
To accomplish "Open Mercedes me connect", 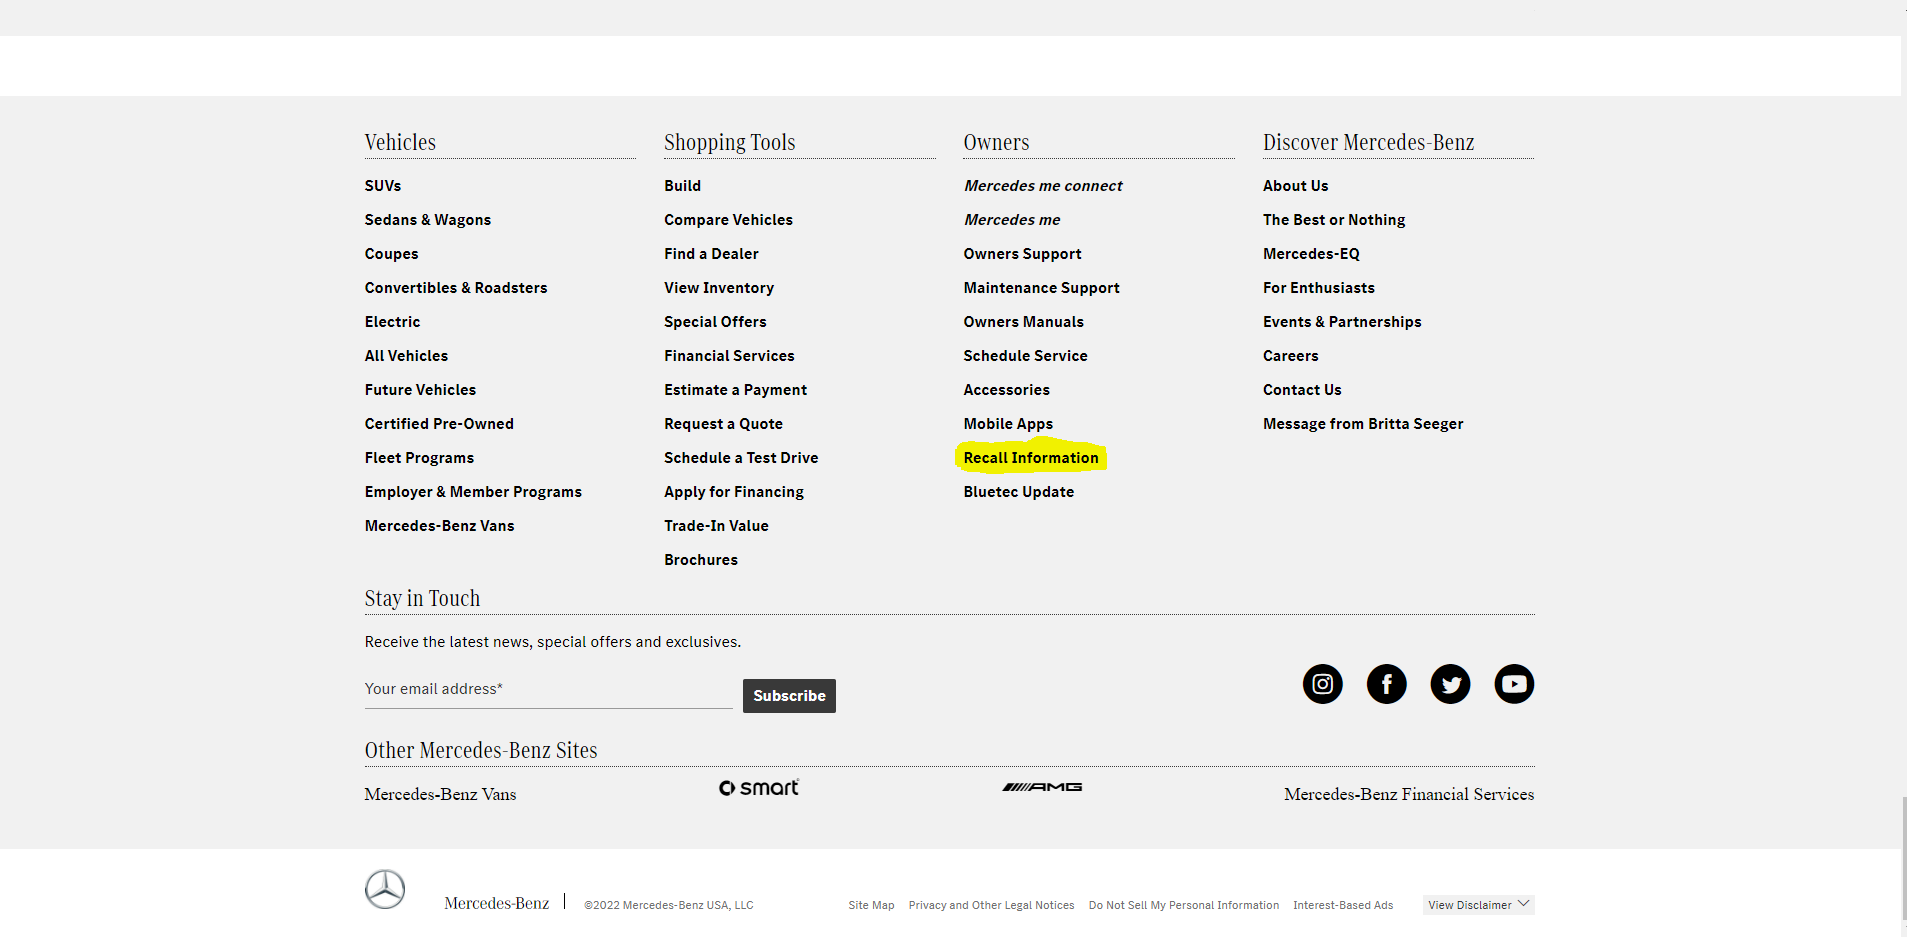I will click(1043, 186).
